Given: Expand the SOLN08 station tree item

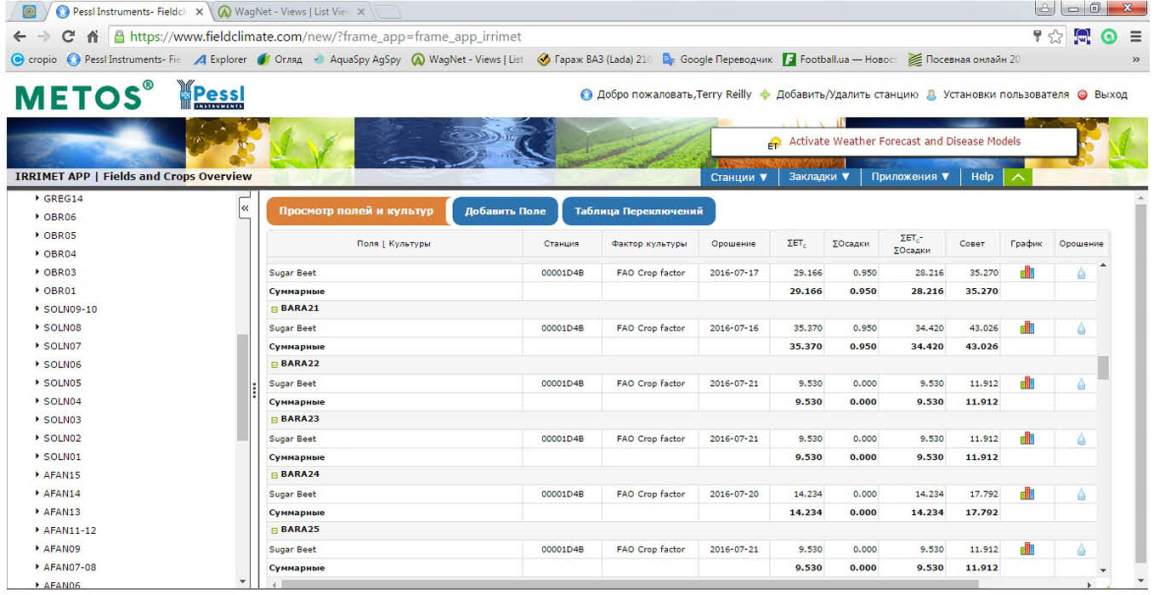Looking at the screenshot, I should pos(38,328).
